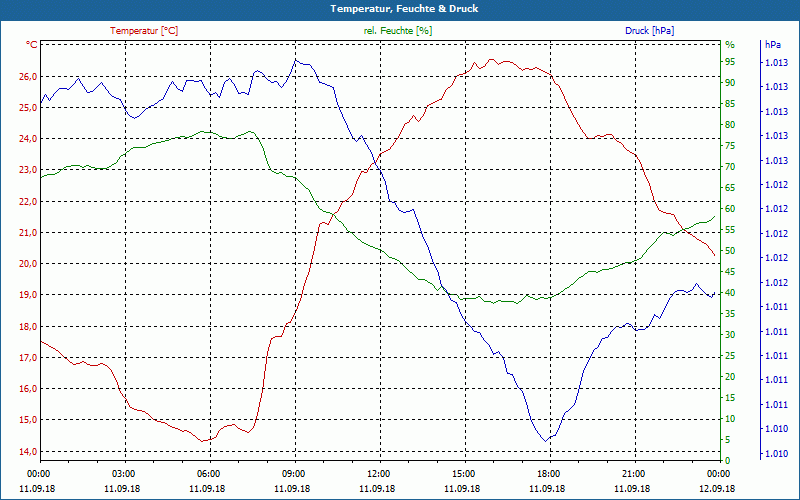This screenshot has height=500, width=800.
Task: Click the '15' humidity axis value
Action: (730, 397)
